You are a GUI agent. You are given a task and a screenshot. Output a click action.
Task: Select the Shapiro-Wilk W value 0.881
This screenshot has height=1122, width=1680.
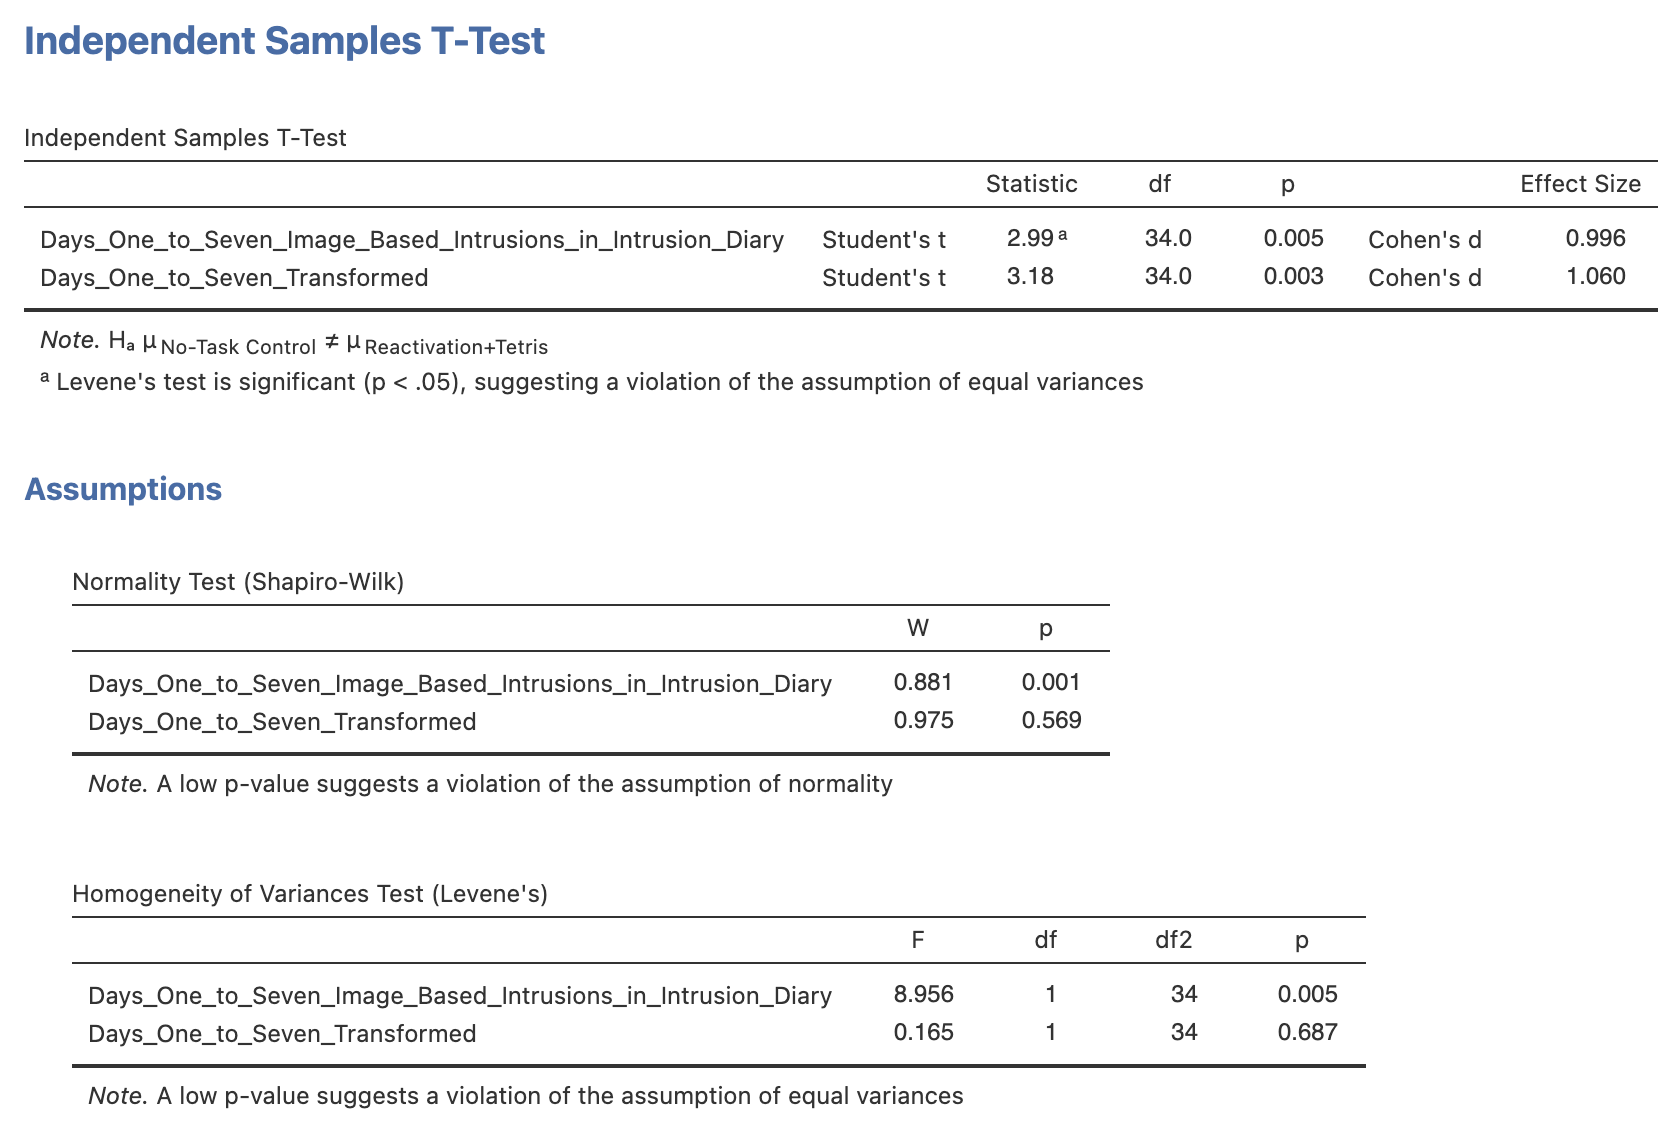click(923, 682)
